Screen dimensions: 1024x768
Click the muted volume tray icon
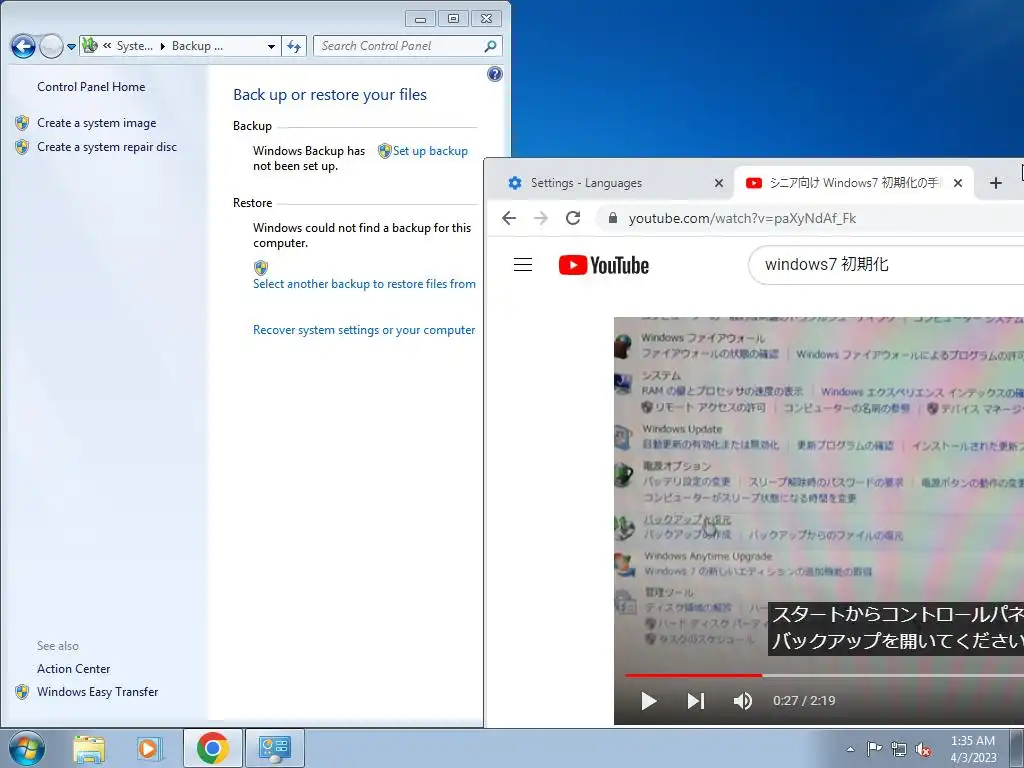pos(923,749)
